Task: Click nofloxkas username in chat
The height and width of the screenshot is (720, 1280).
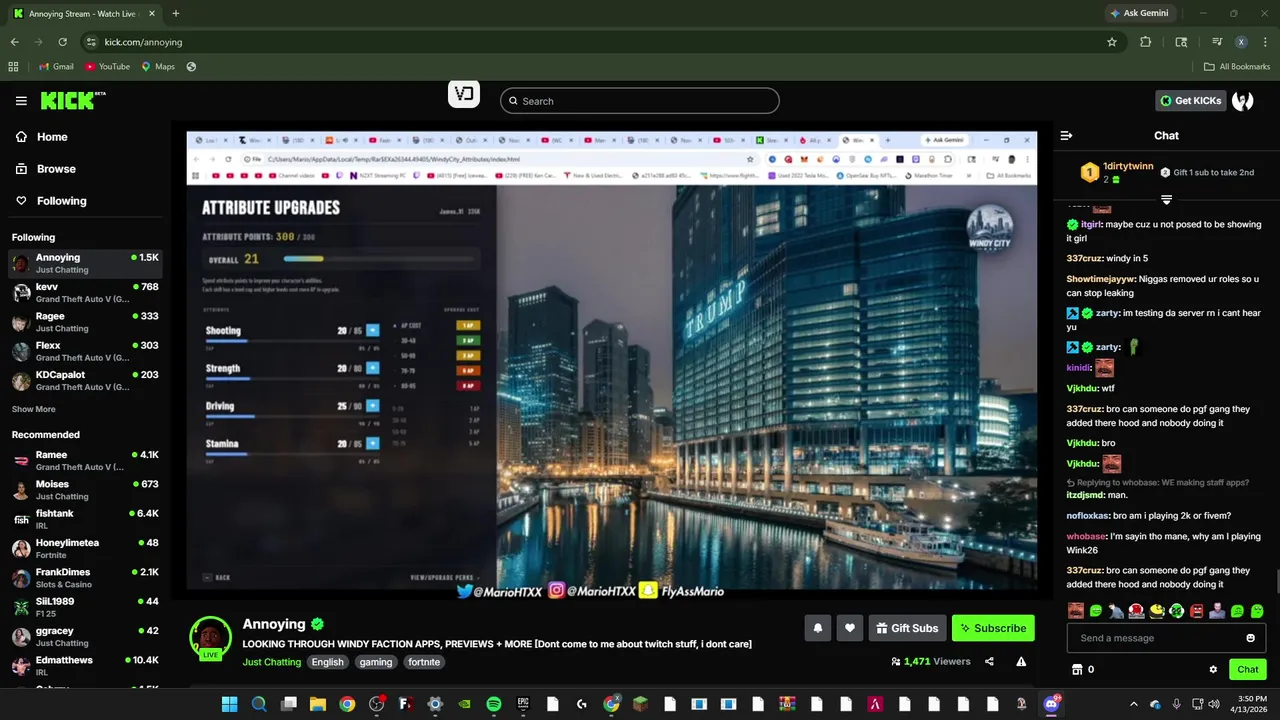Action: (1088, 516)
